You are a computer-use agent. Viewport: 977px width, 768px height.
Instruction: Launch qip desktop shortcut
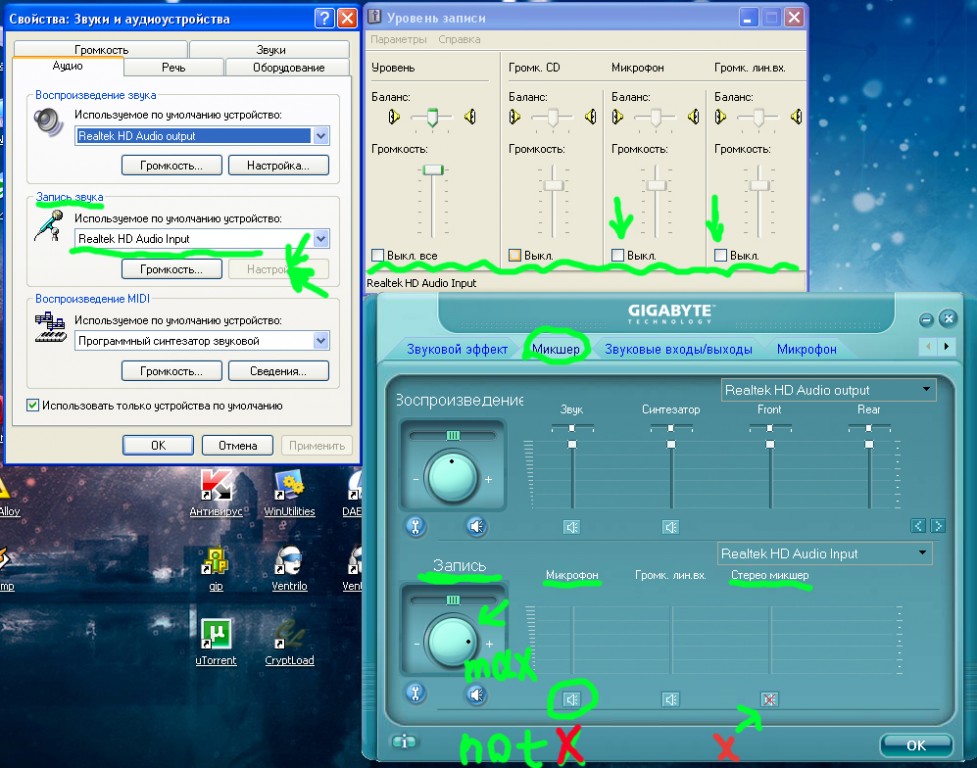[x=216, y=568]
